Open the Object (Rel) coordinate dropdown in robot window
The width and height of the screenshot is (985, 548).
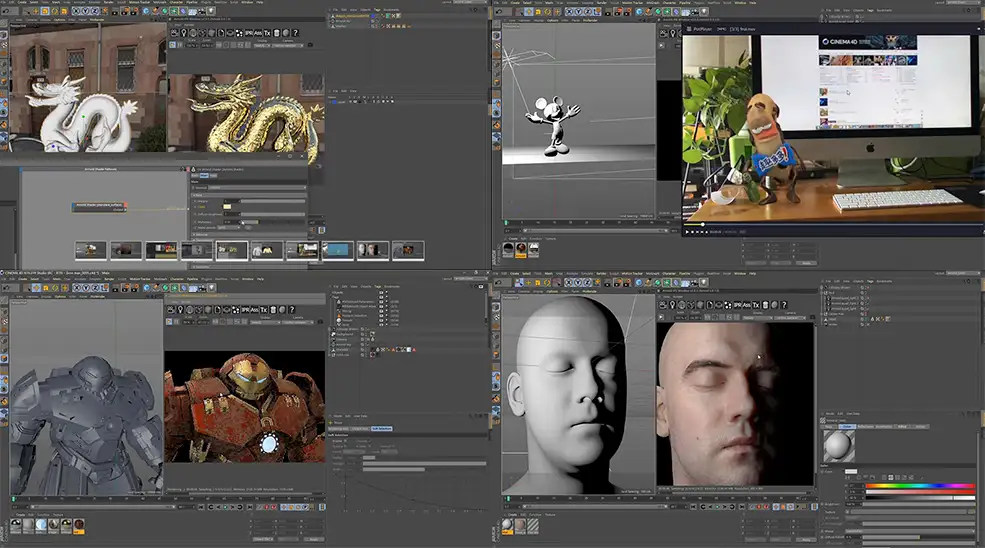pos(263,539)
